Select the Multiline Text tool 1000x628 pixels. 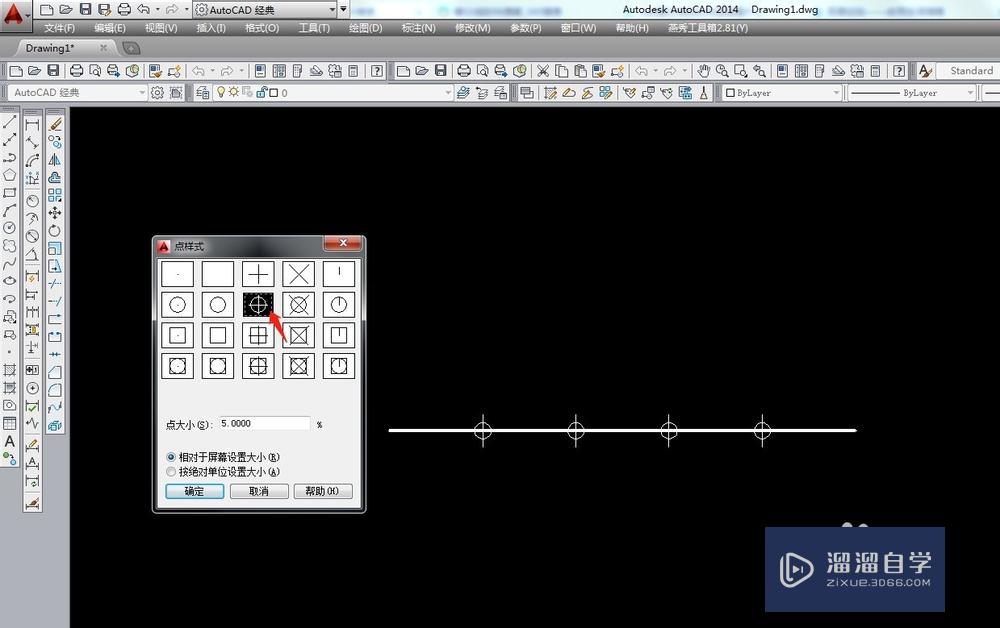[x=10, y=441]
